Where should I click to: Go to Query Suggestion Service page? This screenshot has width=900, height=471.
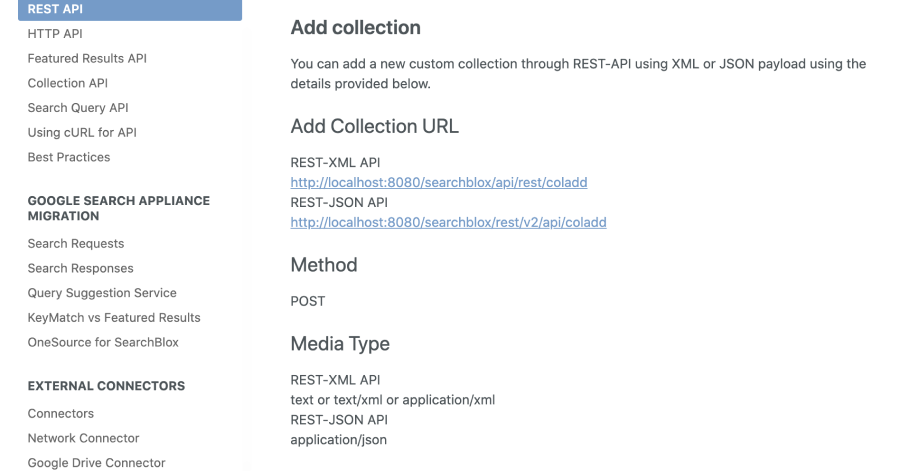click(102, 293)
